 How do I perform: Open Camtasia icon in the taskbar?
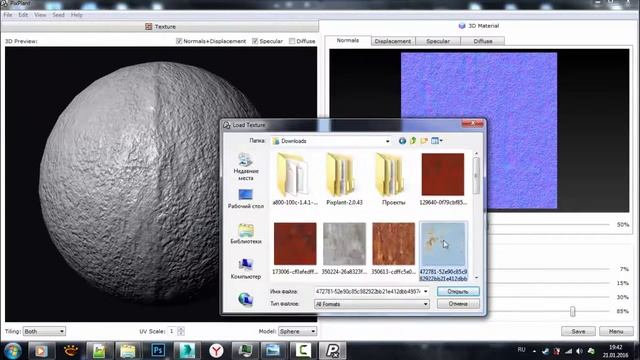(x=303, y=351)
